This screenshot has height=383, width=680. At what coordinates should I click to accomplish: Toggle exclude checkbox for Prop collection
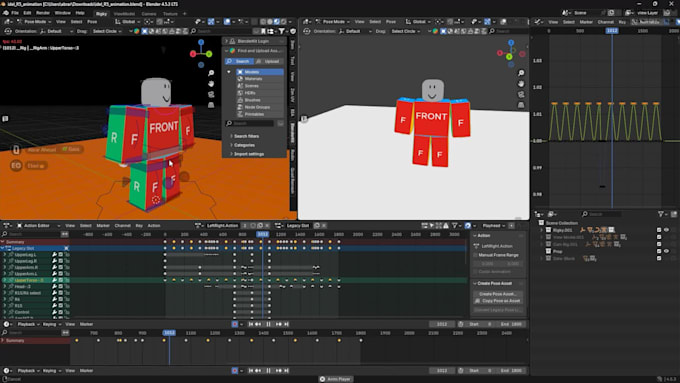click(x=659, y=251)
